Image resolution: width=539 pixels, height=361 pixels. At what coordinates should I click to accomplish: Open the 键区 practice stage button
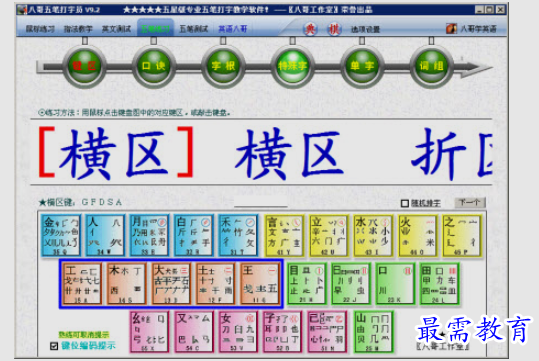84,66
